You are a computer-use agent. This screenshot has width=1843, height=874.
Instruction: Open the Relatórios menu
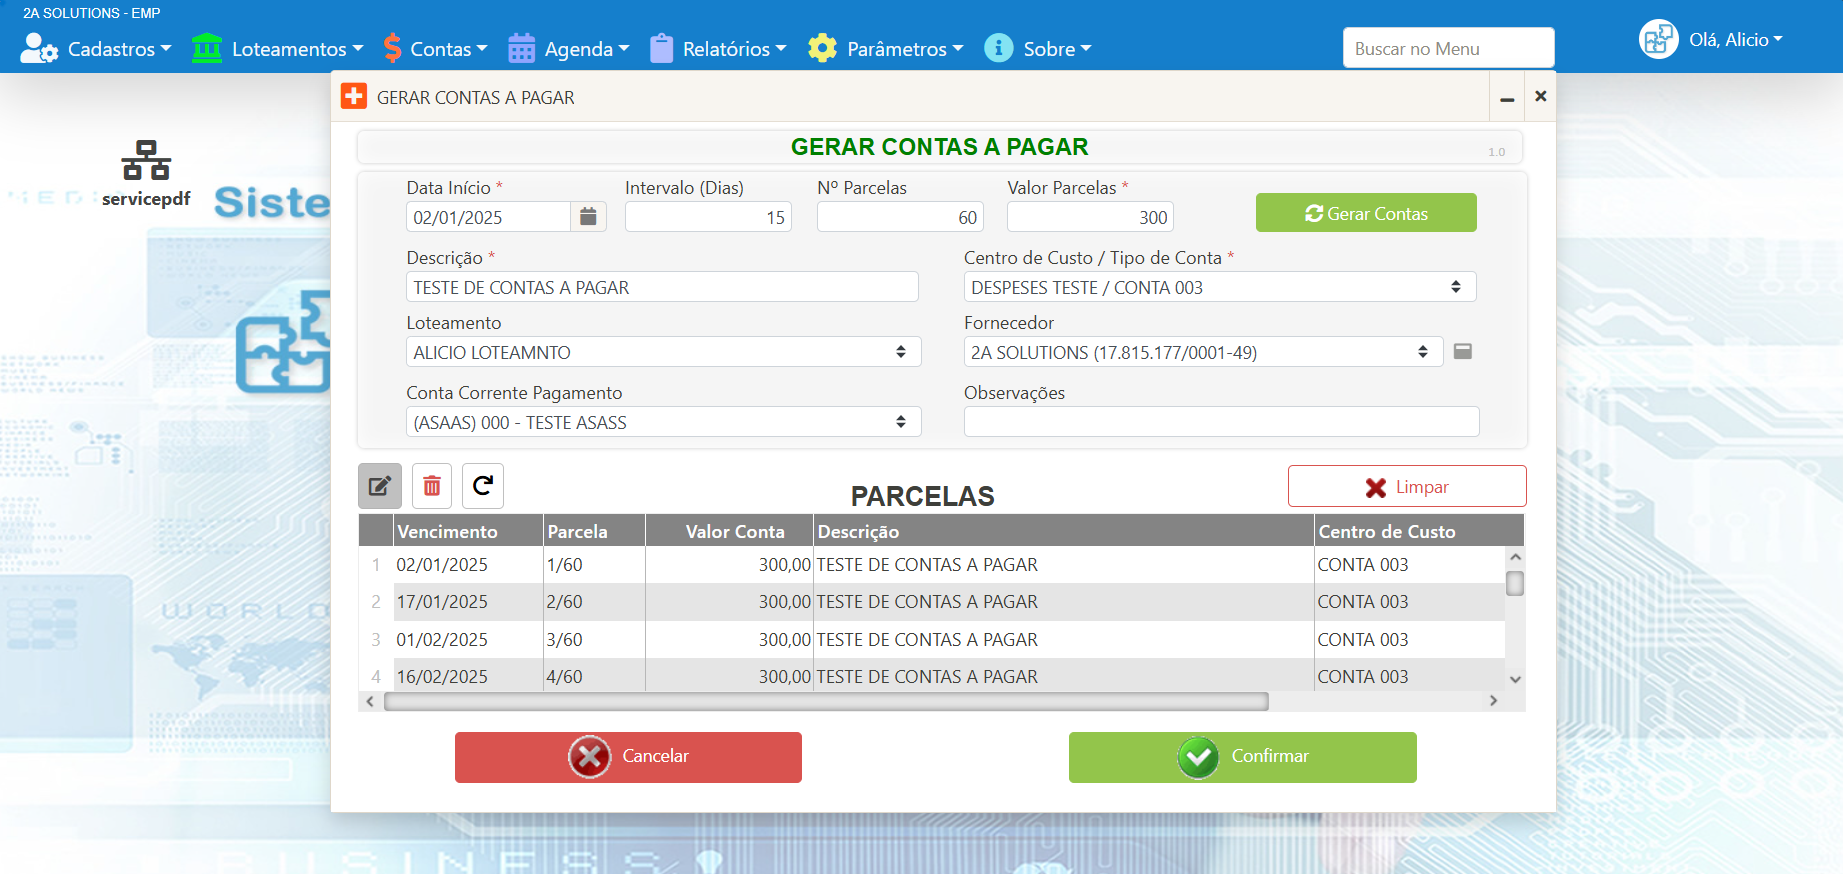click(x=718, y=49)
